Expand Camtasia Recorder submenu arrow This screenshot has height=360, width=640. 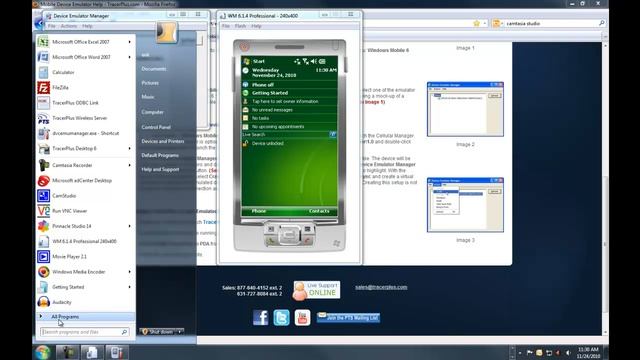[130, 165]
